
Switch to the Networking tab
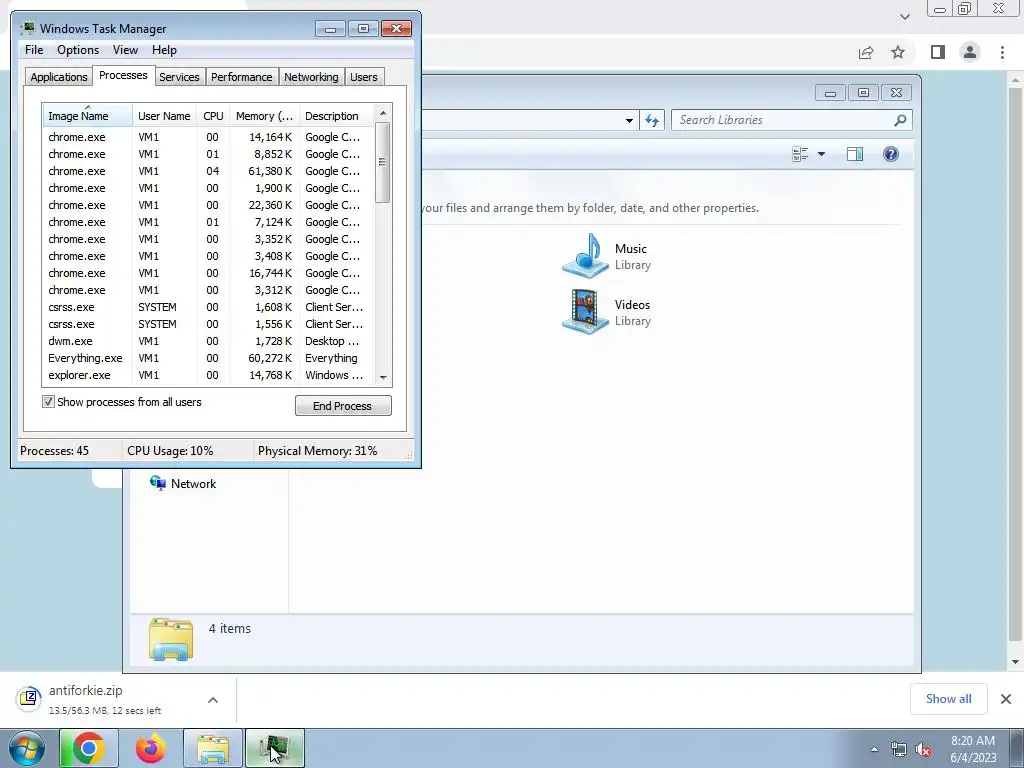[x=311, y=77]
